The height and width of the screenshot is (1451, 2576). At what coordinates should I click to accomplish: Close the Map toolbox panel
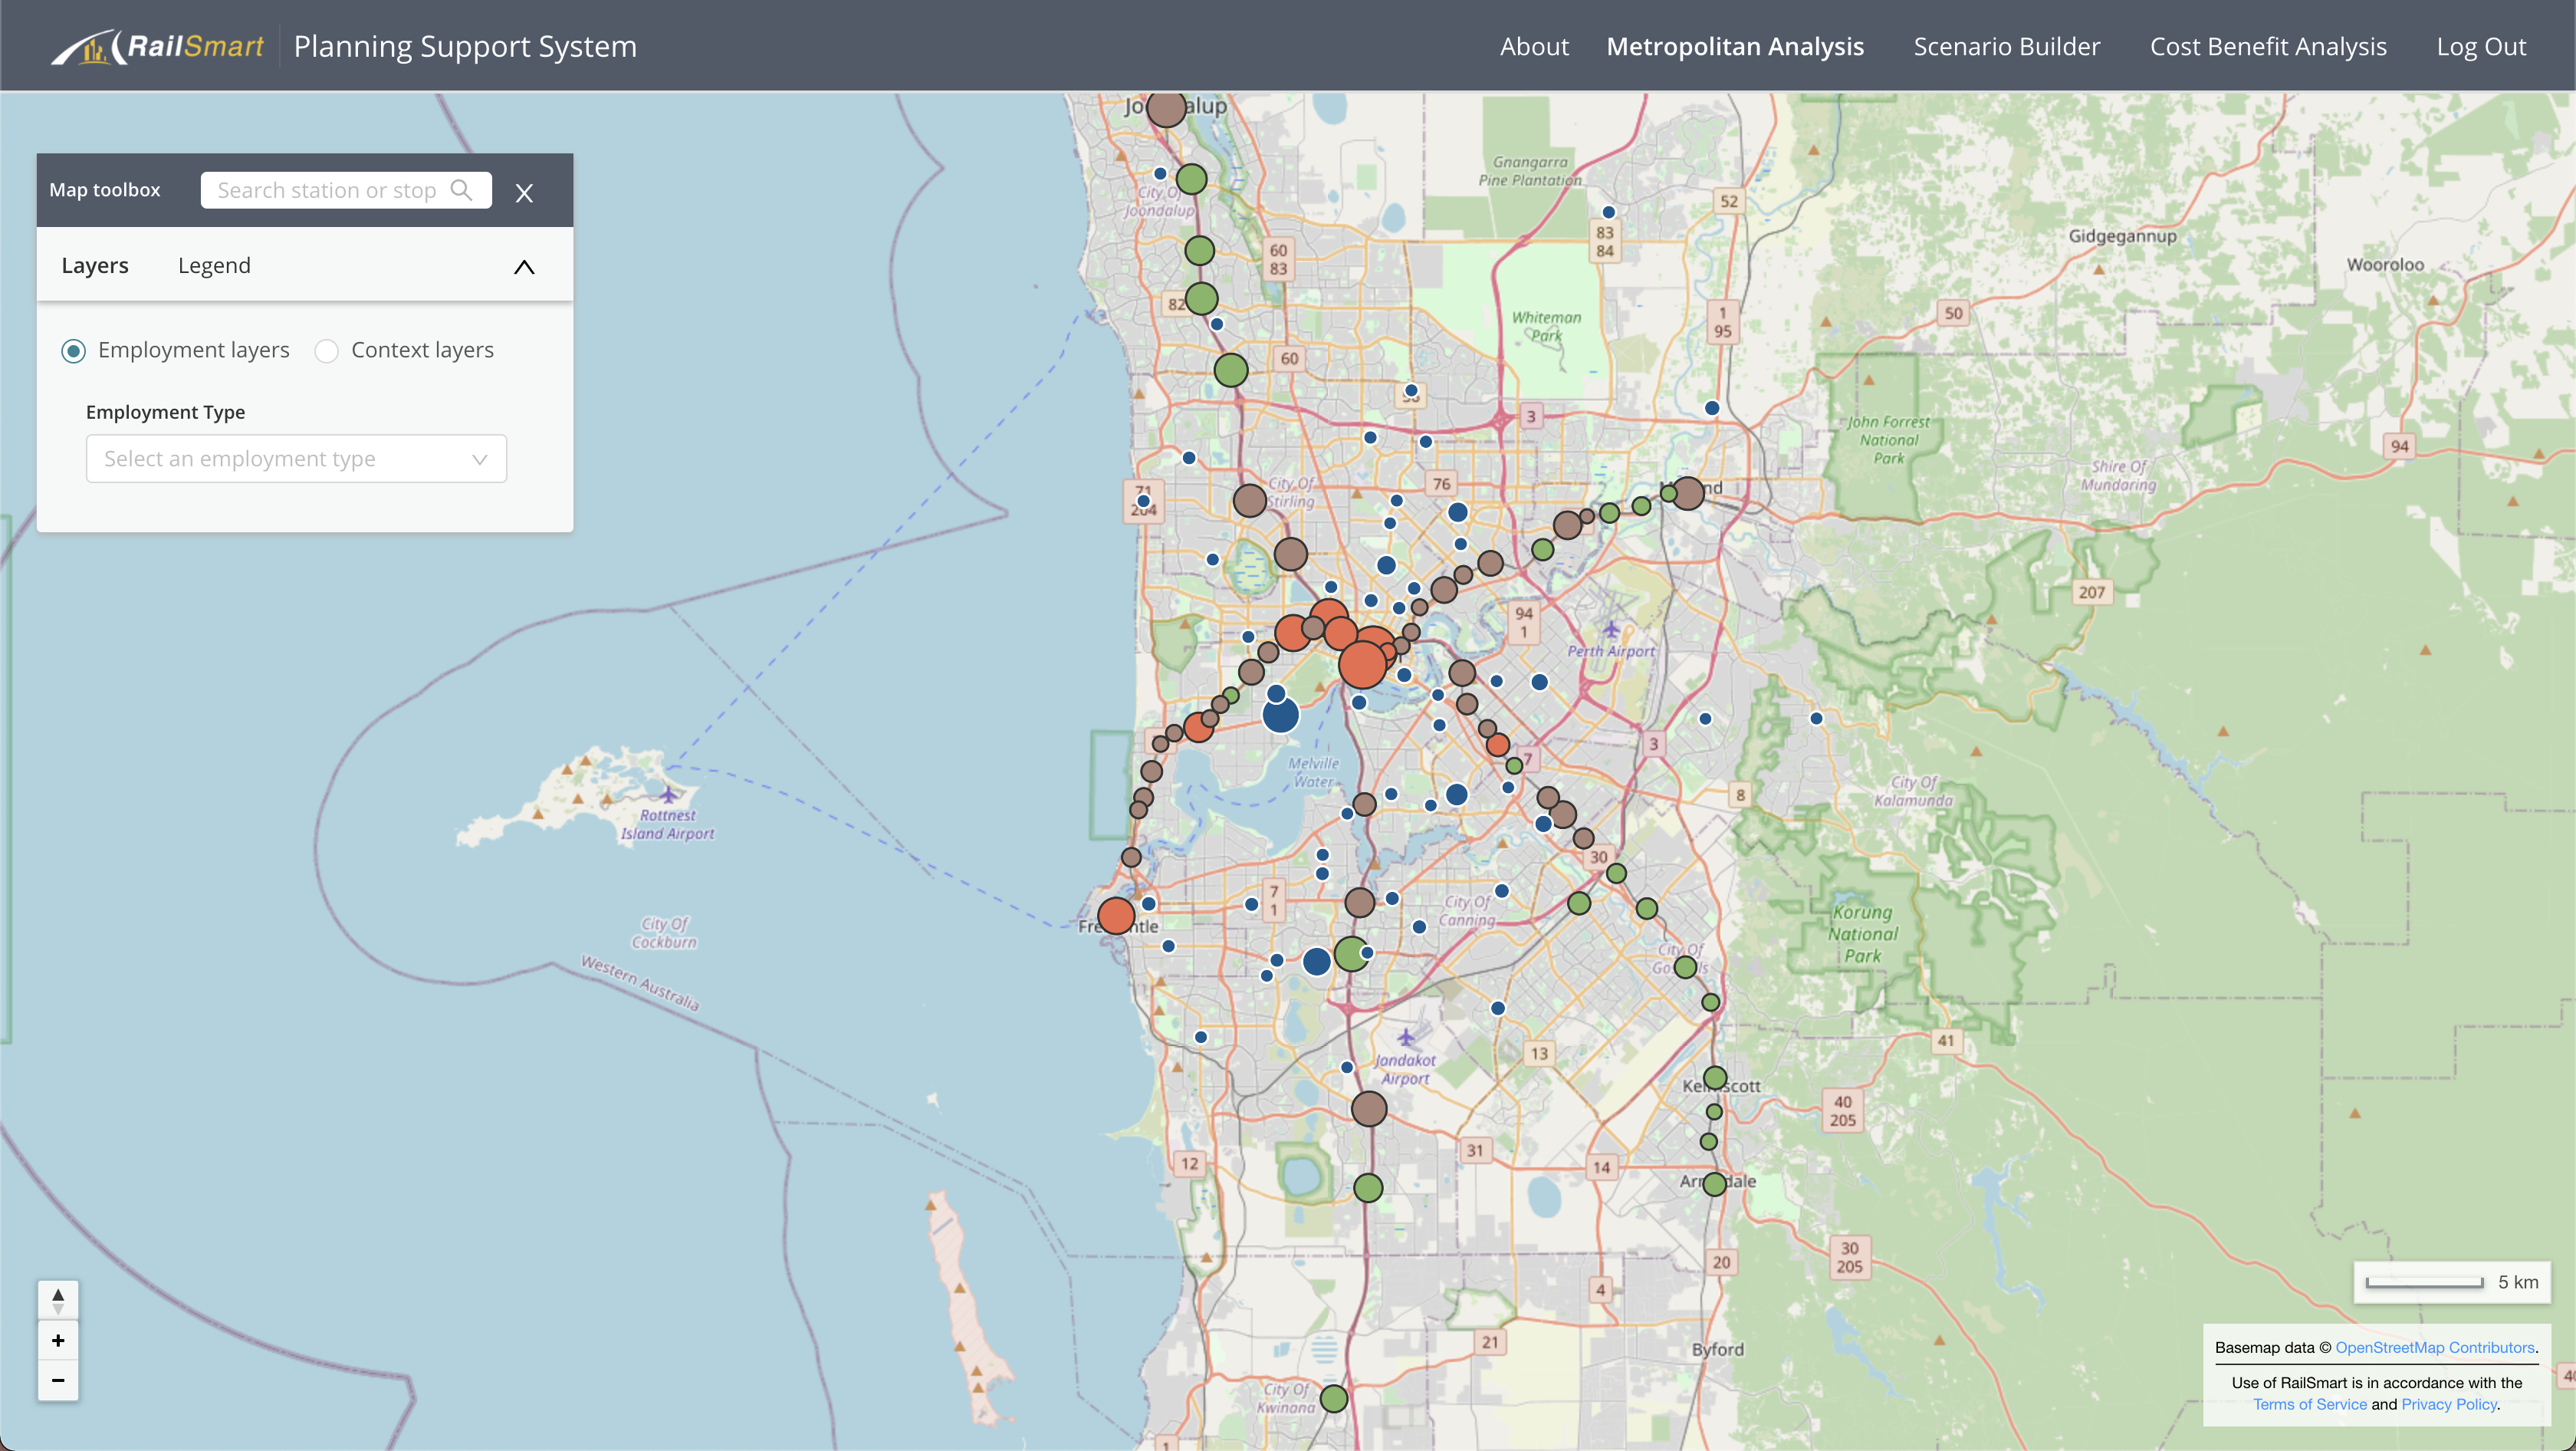click(524, 193)
